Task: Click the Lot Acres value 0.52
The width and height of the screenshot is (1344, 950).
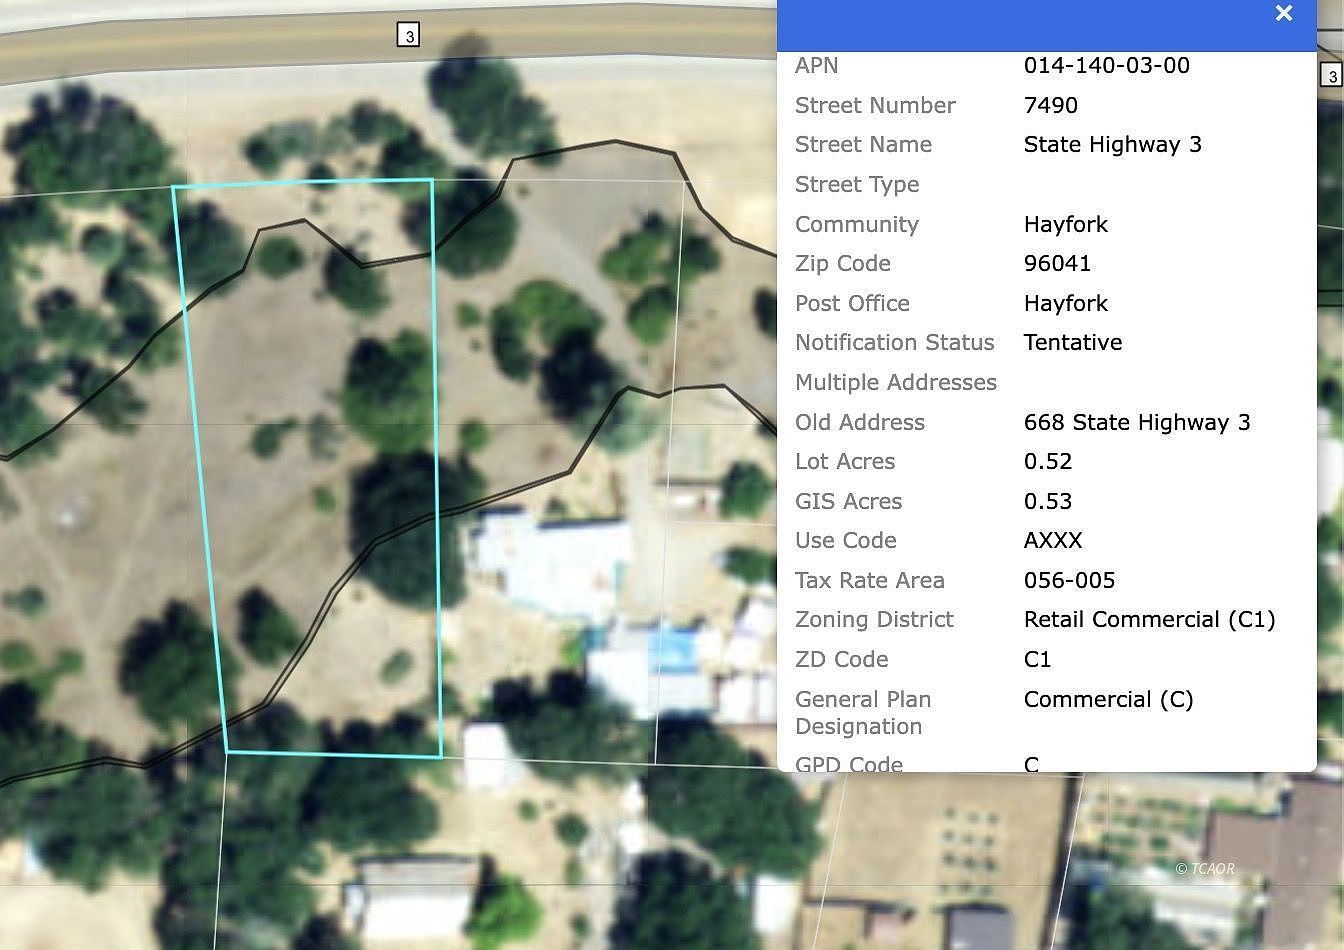Action: [1047, 461]
